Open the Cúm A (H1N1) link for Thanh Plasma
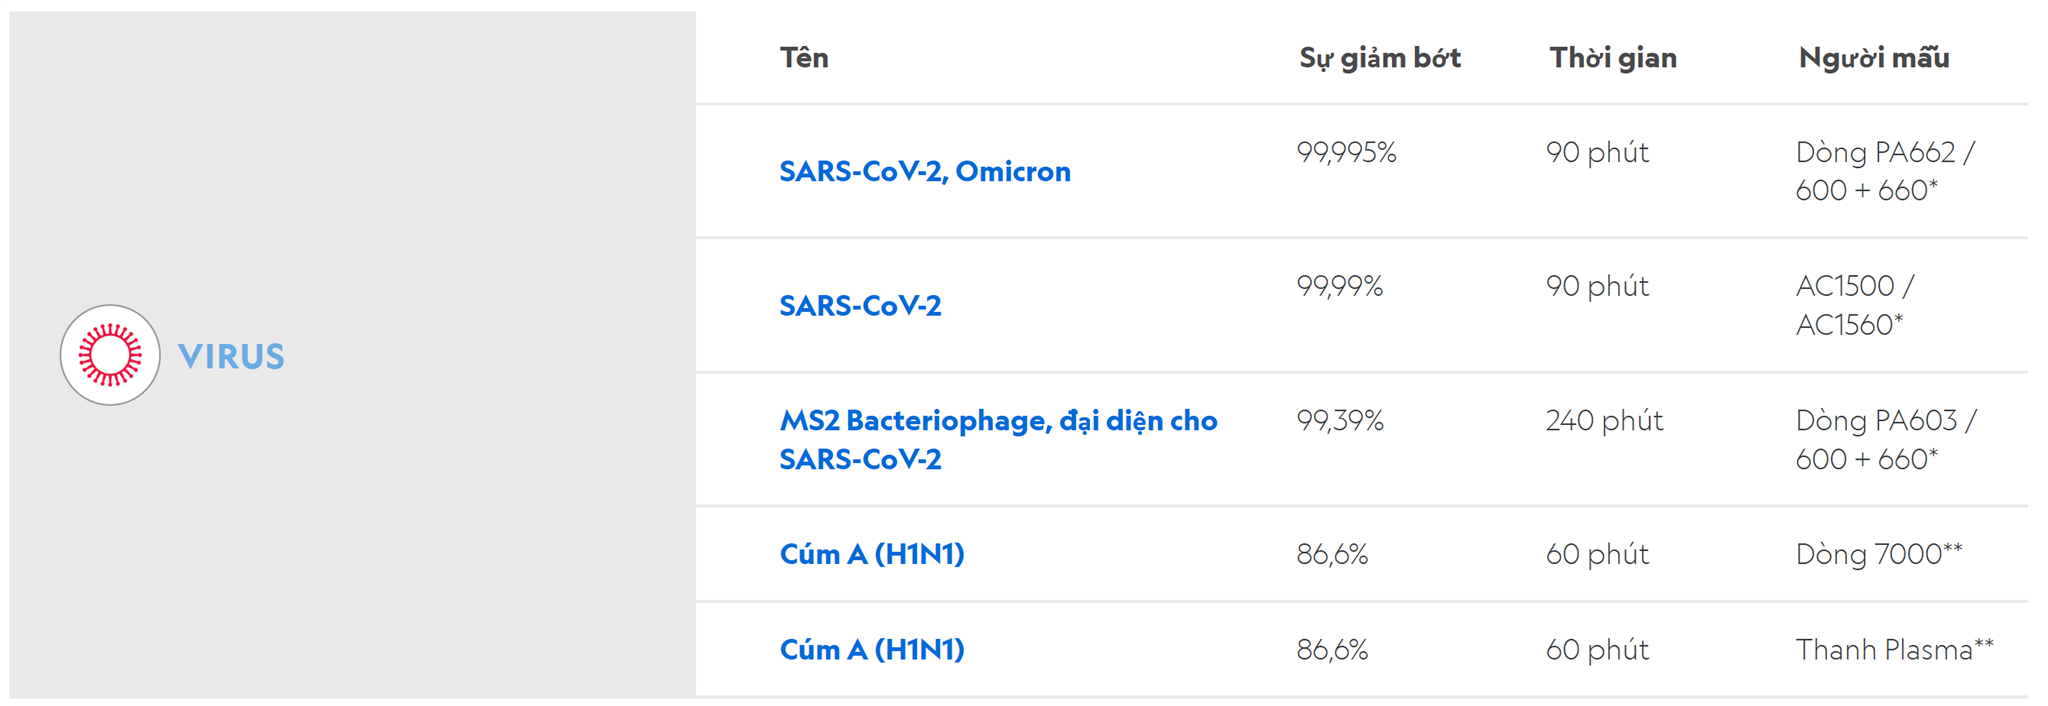This screenshot has width=2048, height=706. point(872,649)
